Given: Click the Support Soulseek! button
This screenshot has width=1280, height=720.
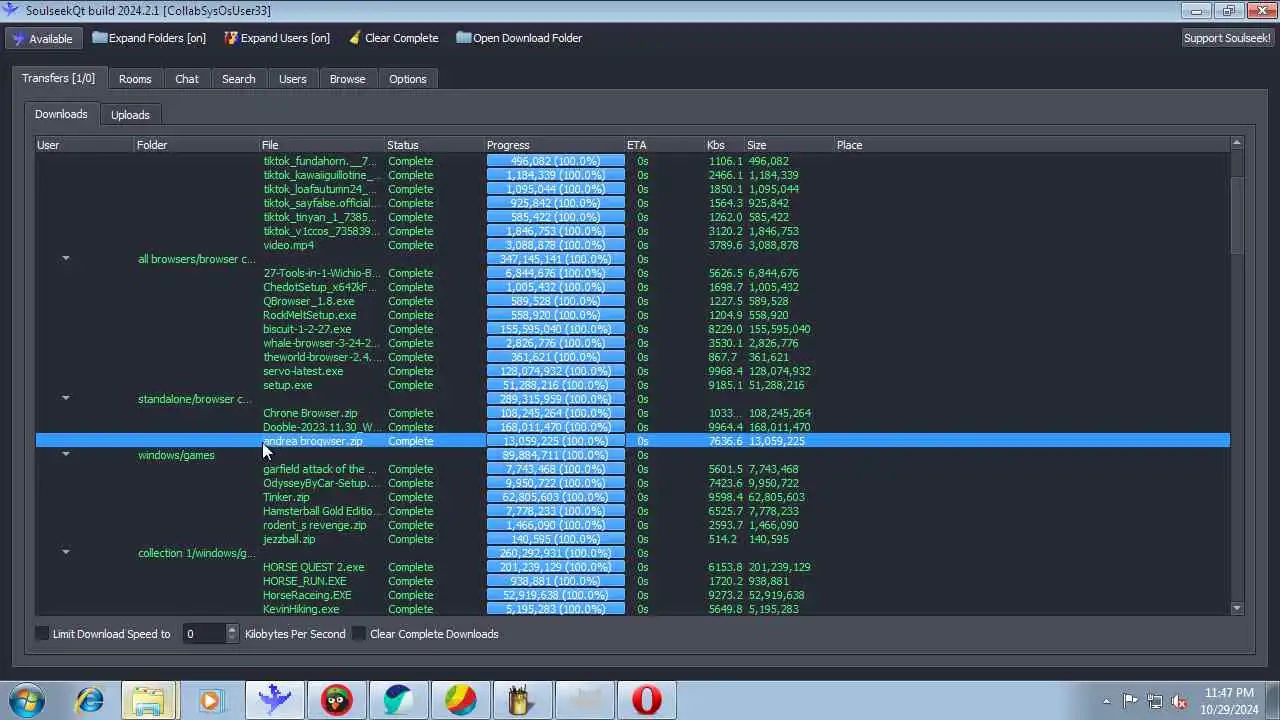Looking at the screenshot, I should coord(1227,38).
